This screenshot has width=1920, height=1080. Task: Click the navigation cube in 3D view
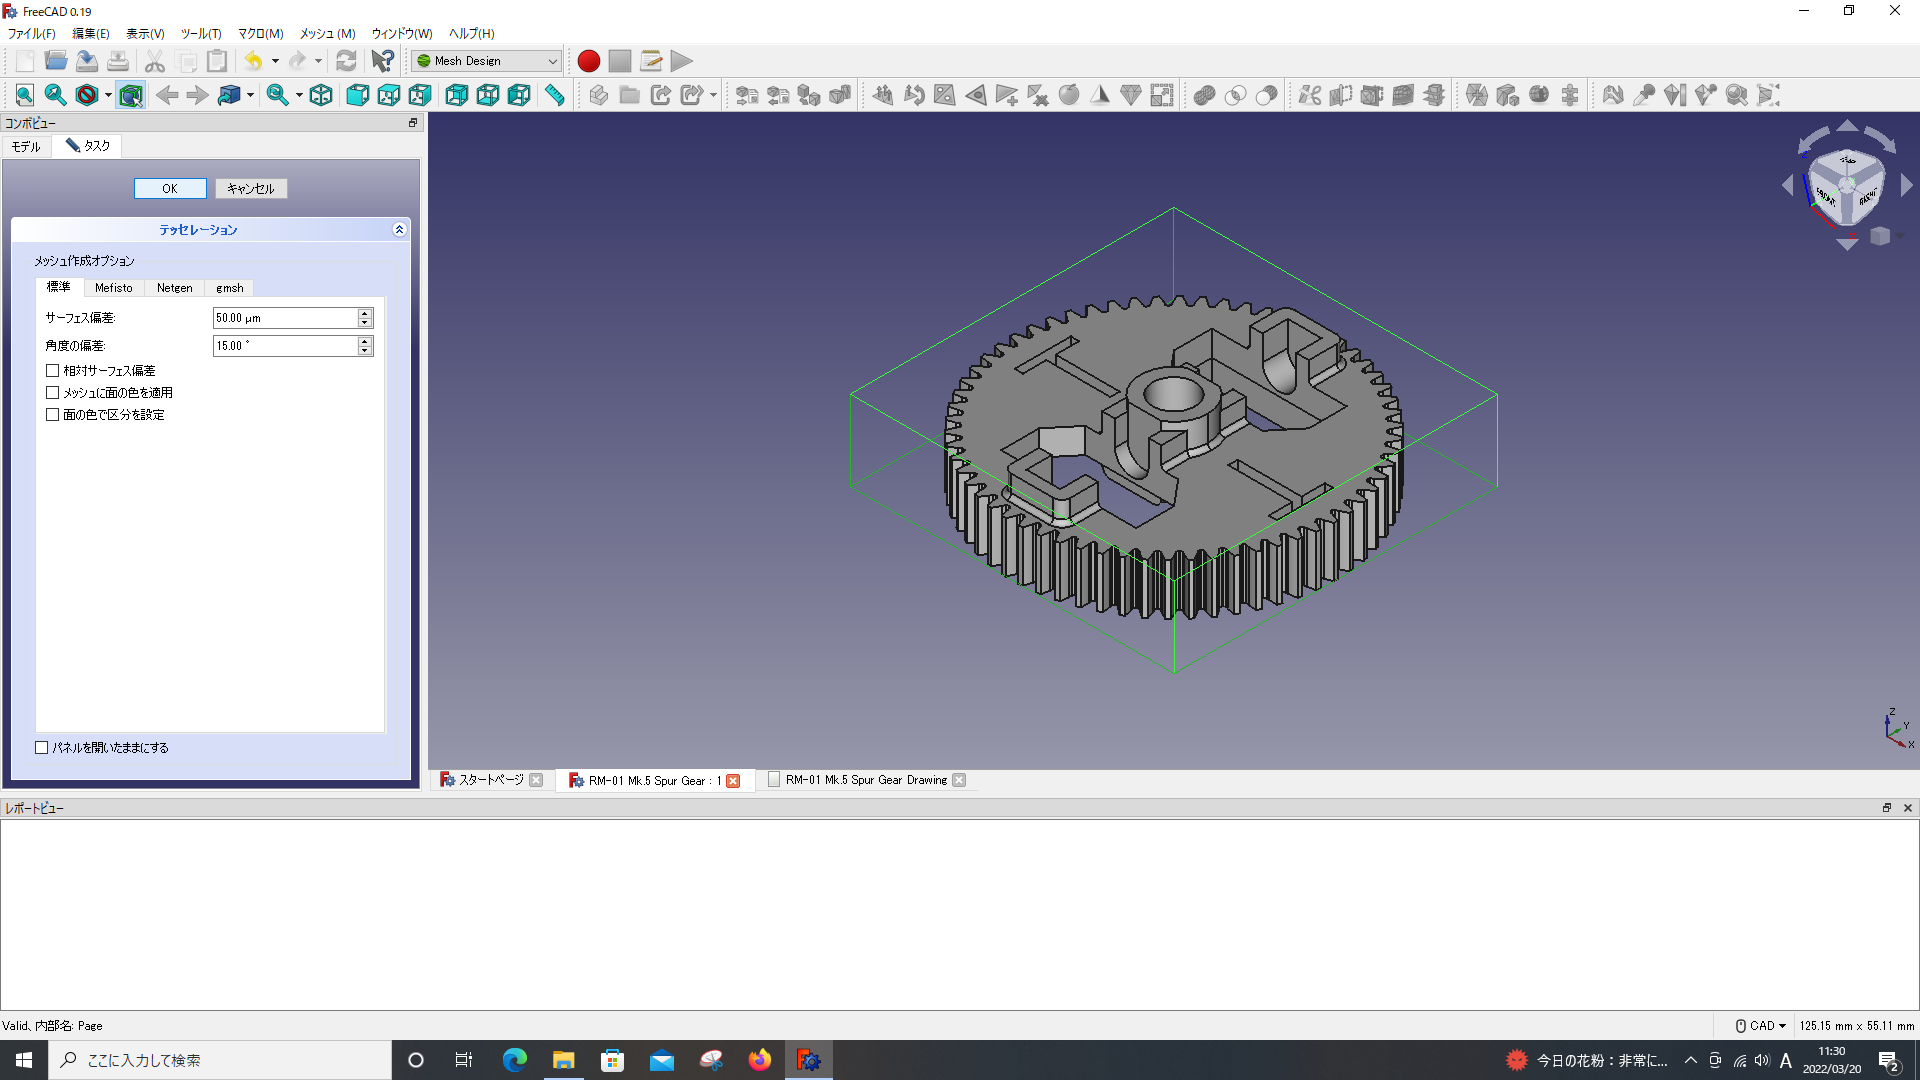tap(1846, 186)
